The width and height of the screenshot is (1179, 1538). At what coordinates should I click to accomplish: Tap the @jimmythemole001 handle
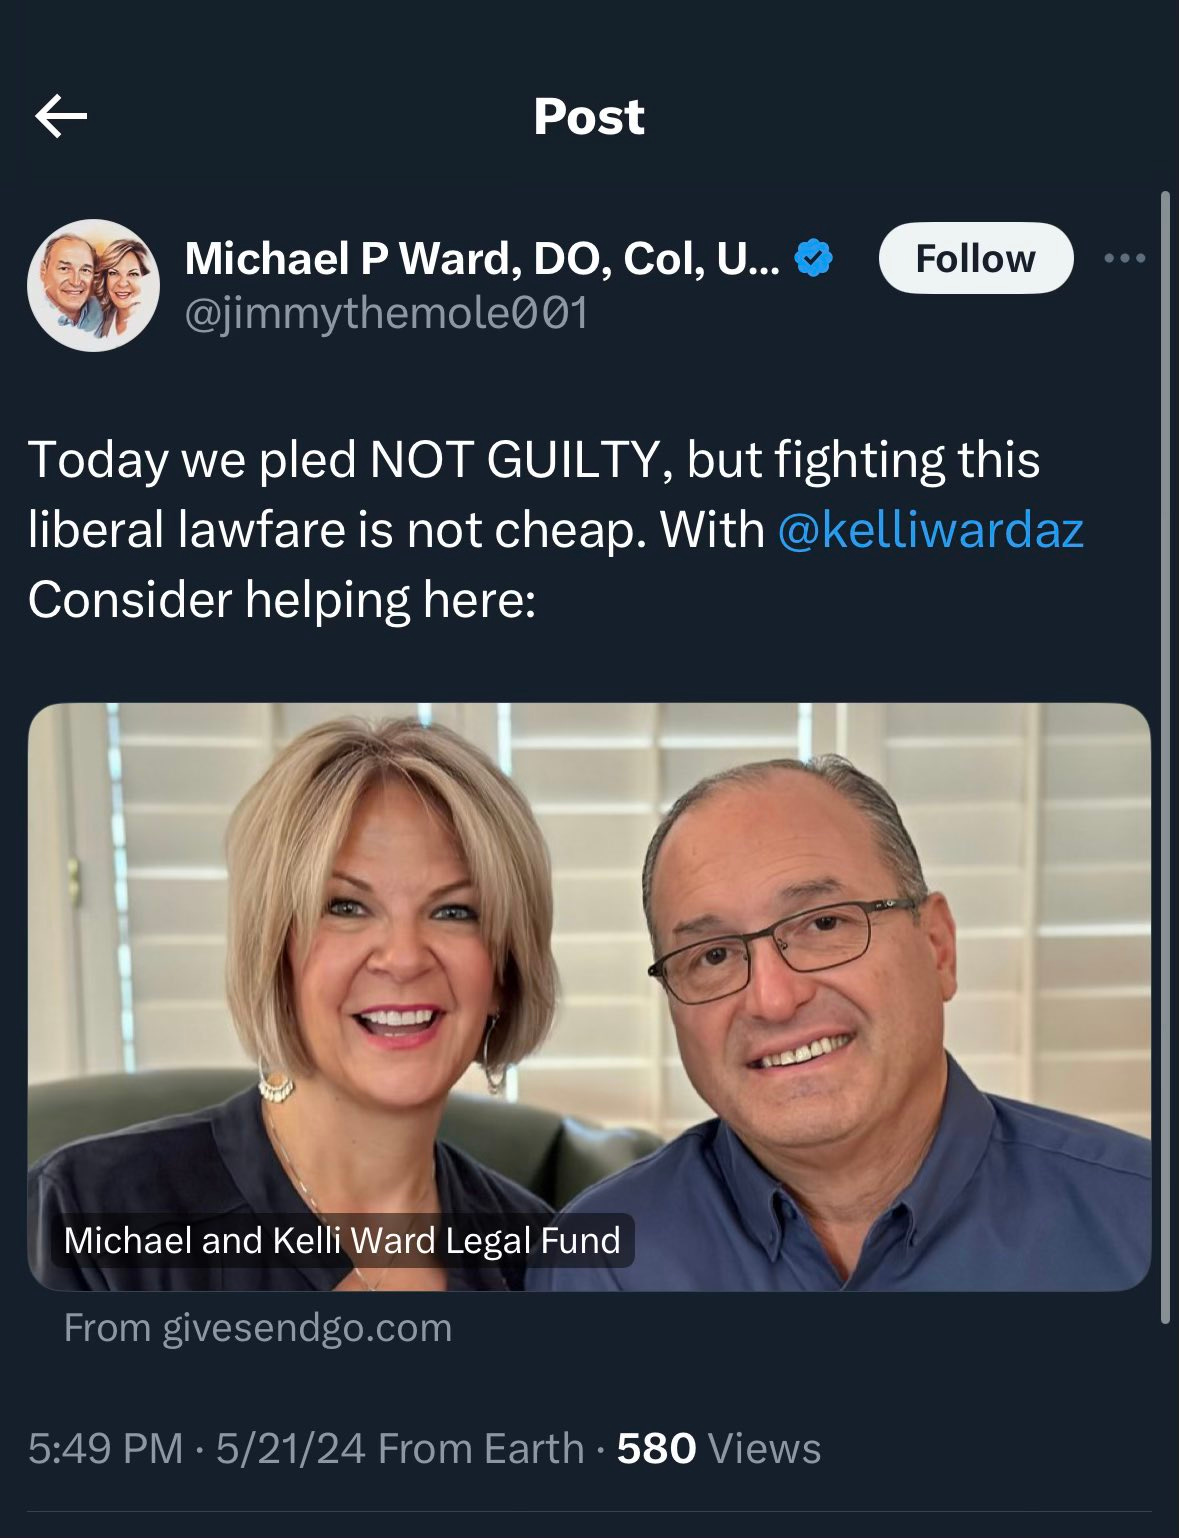(386, 314)
